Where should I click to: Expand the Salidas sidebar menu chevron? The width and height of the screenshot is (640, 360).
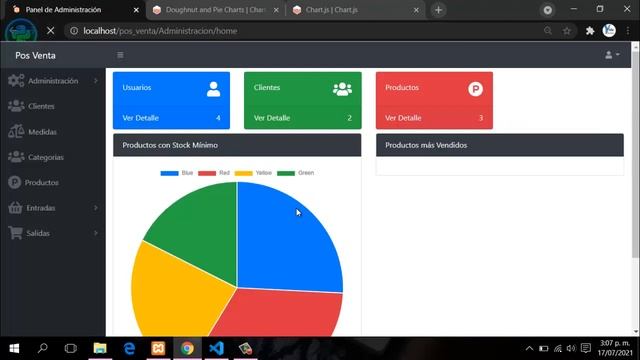[x=96, y=233]
